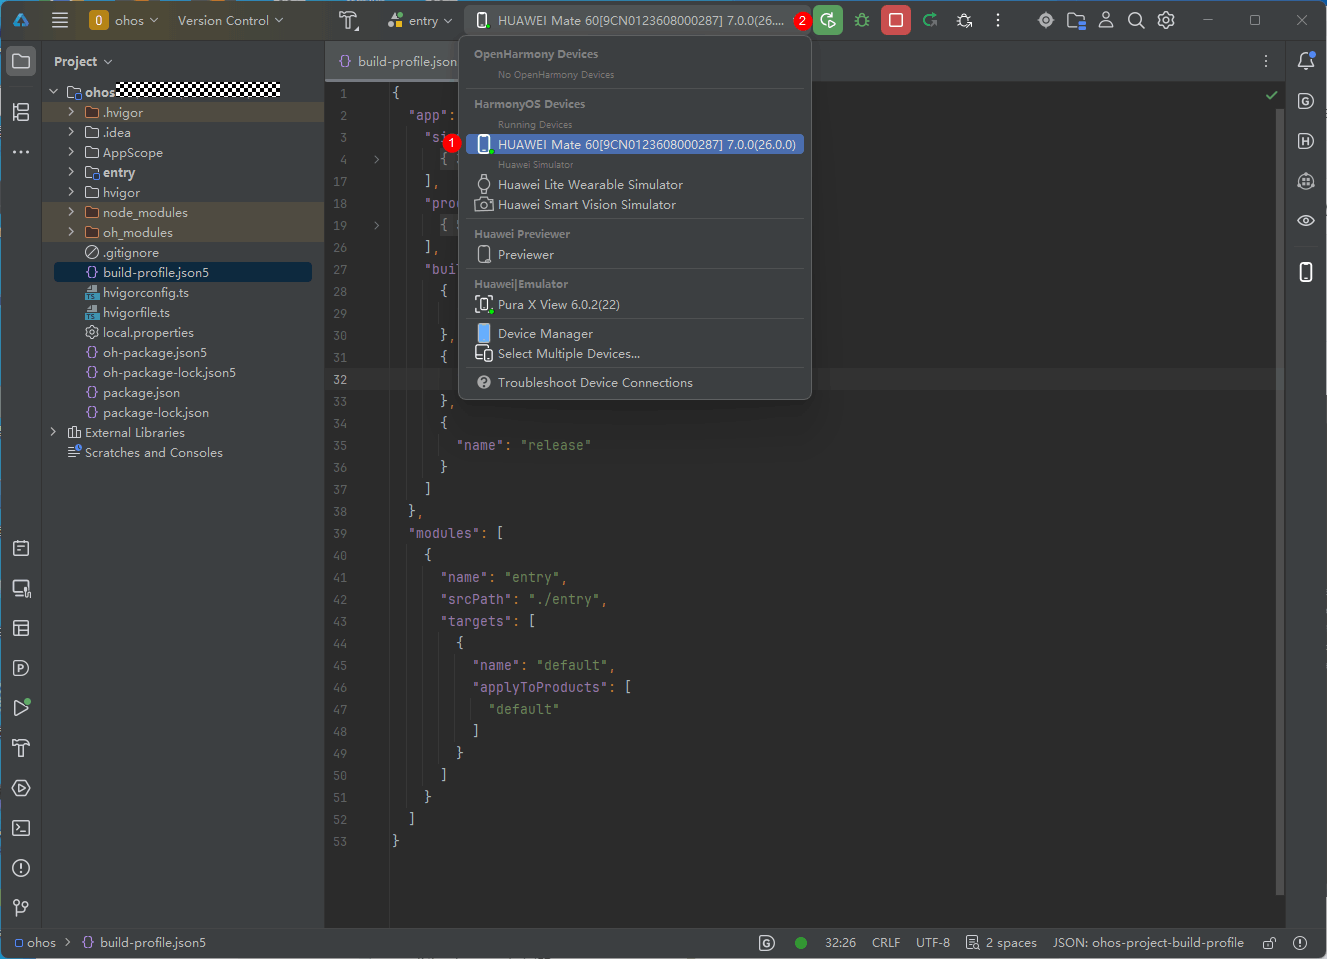Open the Terminal tool window icon
The width and height of the screenshot is (1327, 959).
(21, 828)
